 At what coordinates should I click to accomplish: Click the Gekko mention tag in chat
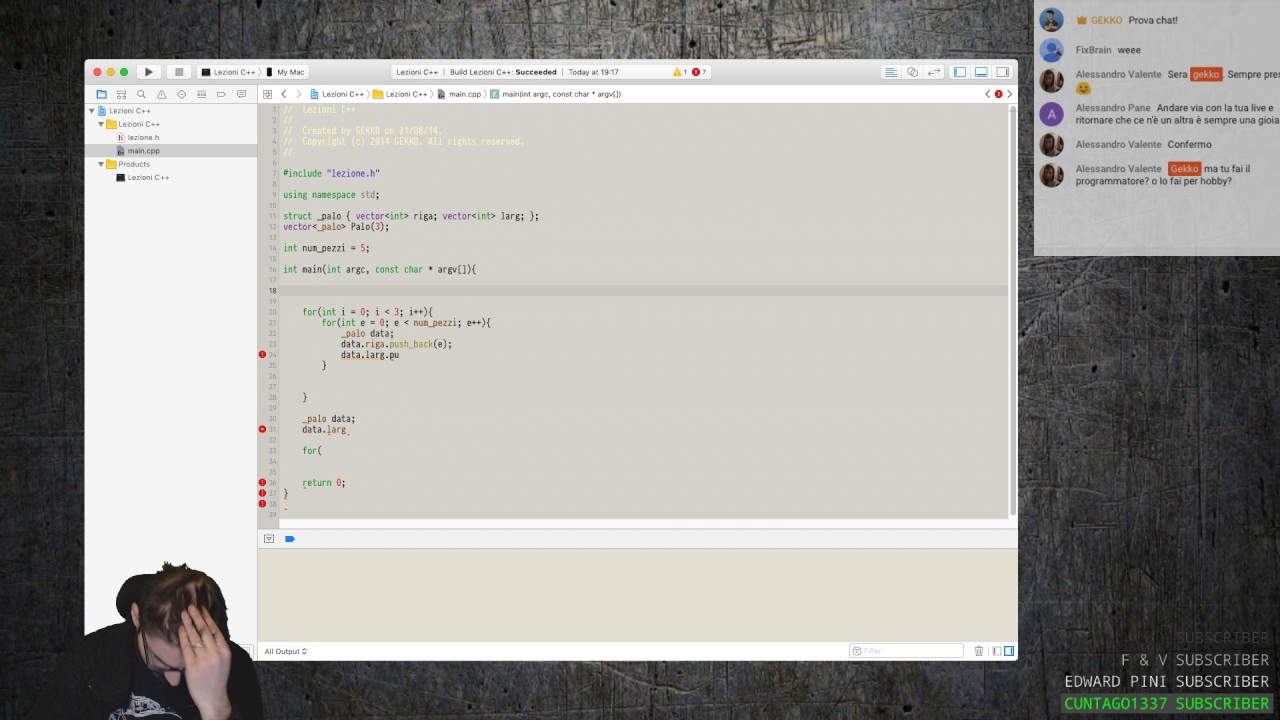1184,169
